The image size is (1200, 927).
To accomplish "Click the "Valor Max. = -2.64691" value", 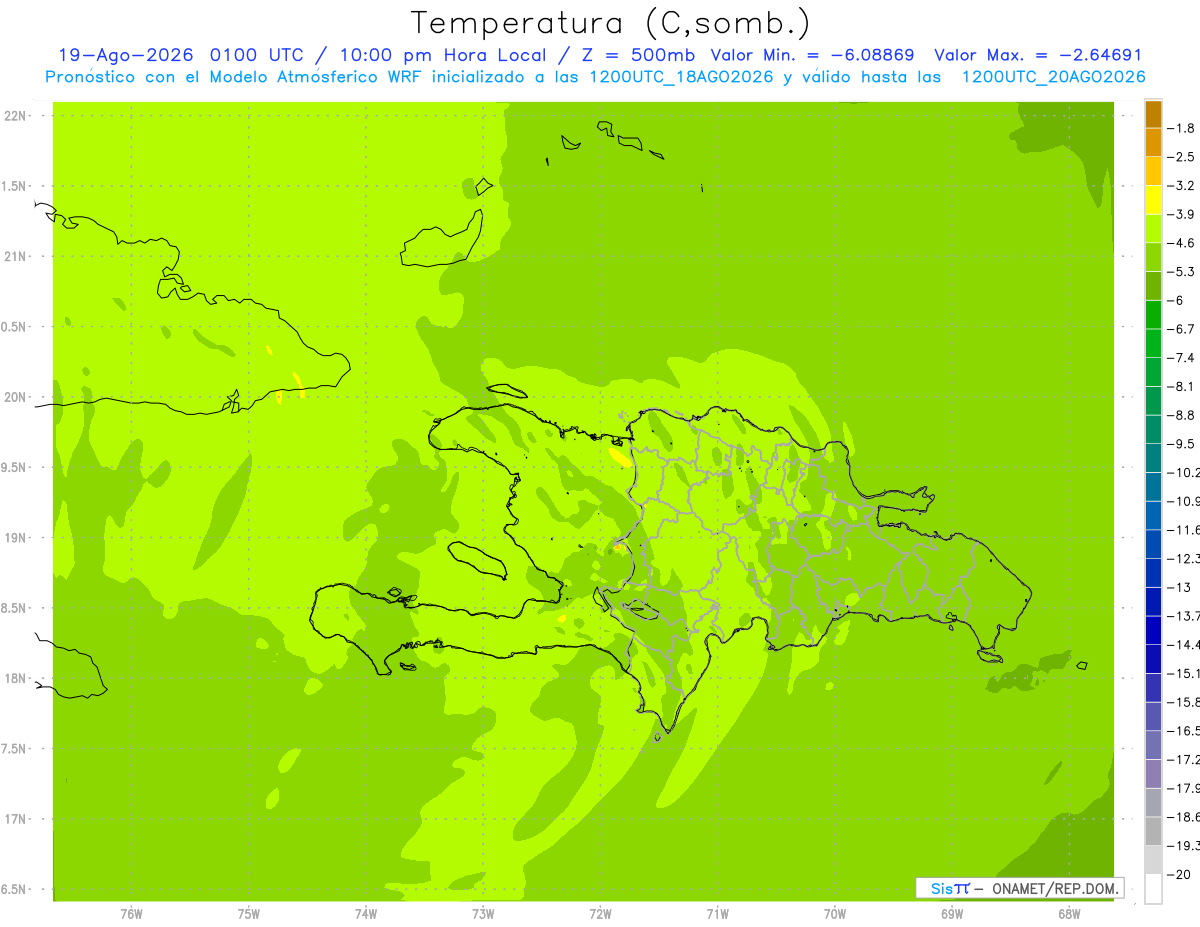I will (1038, 56).
